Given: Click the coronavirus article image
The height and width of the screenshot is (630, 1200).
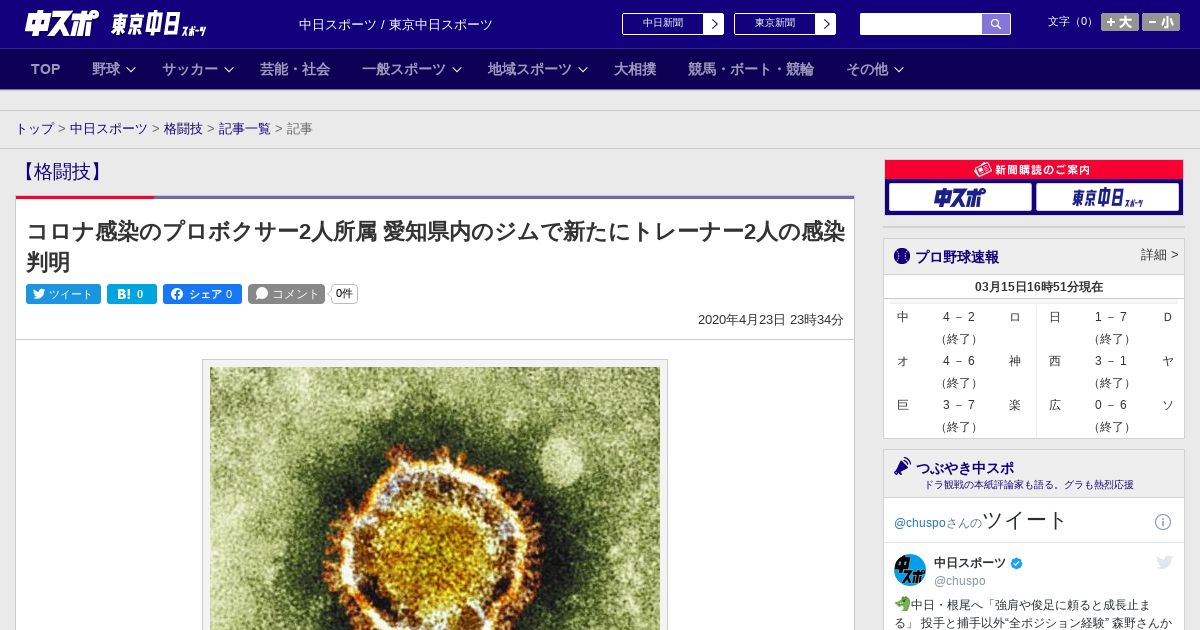Looking at the screenshot, I should point(435,497).
